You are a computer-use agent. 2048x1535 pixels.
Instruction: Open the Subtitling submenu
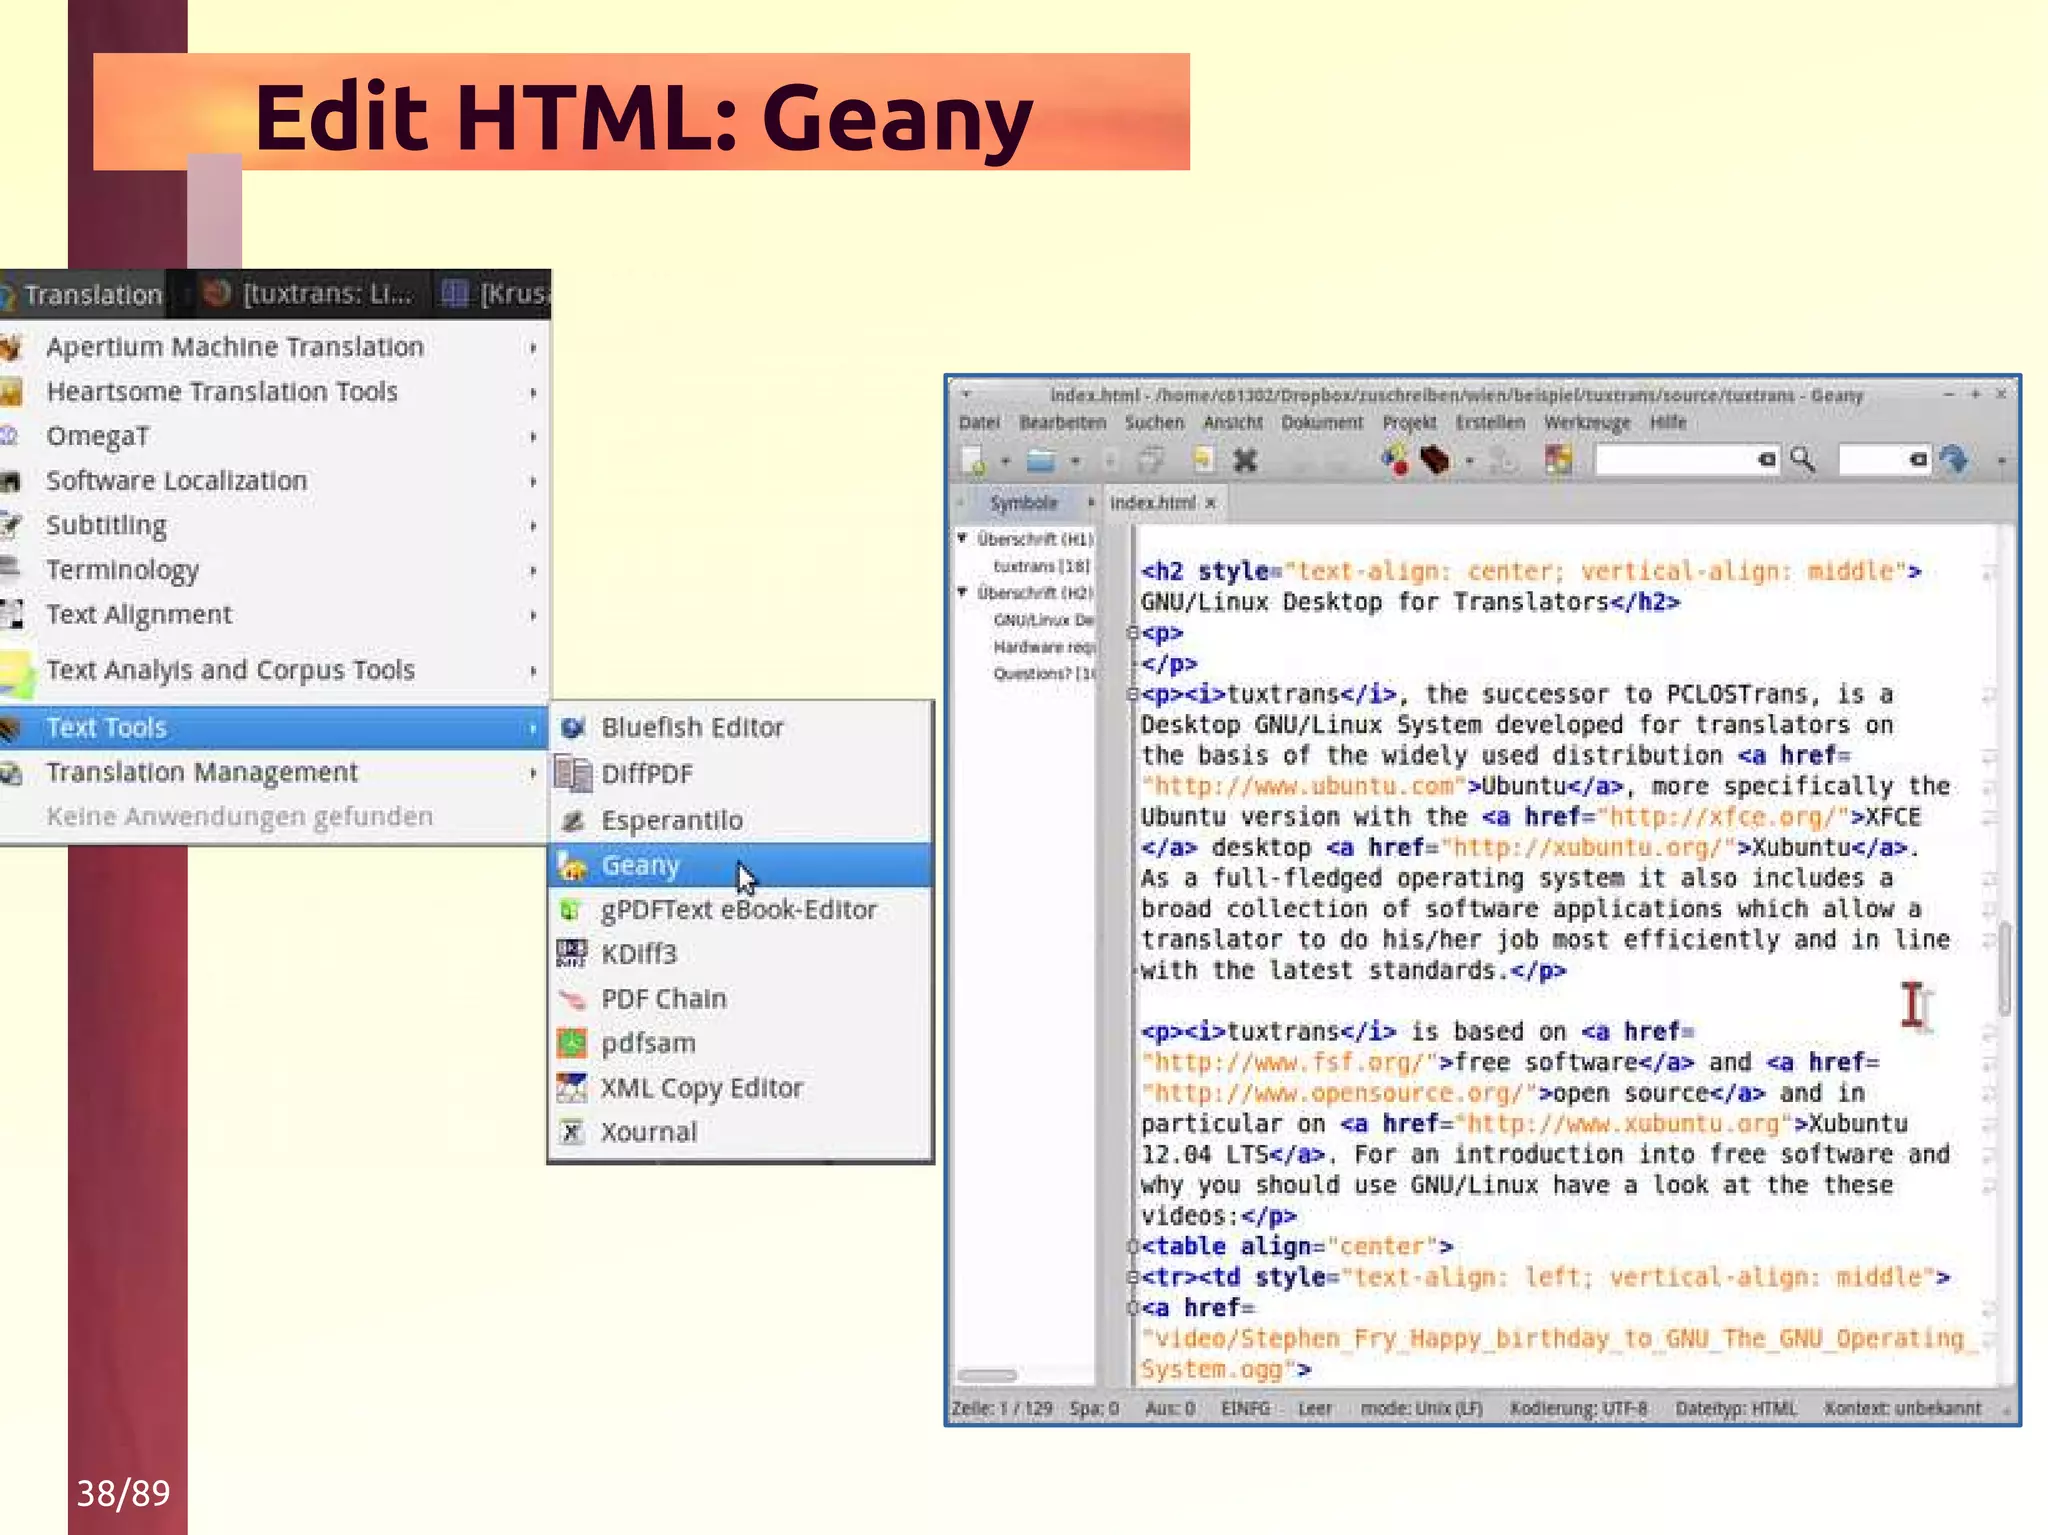(272, 525)
